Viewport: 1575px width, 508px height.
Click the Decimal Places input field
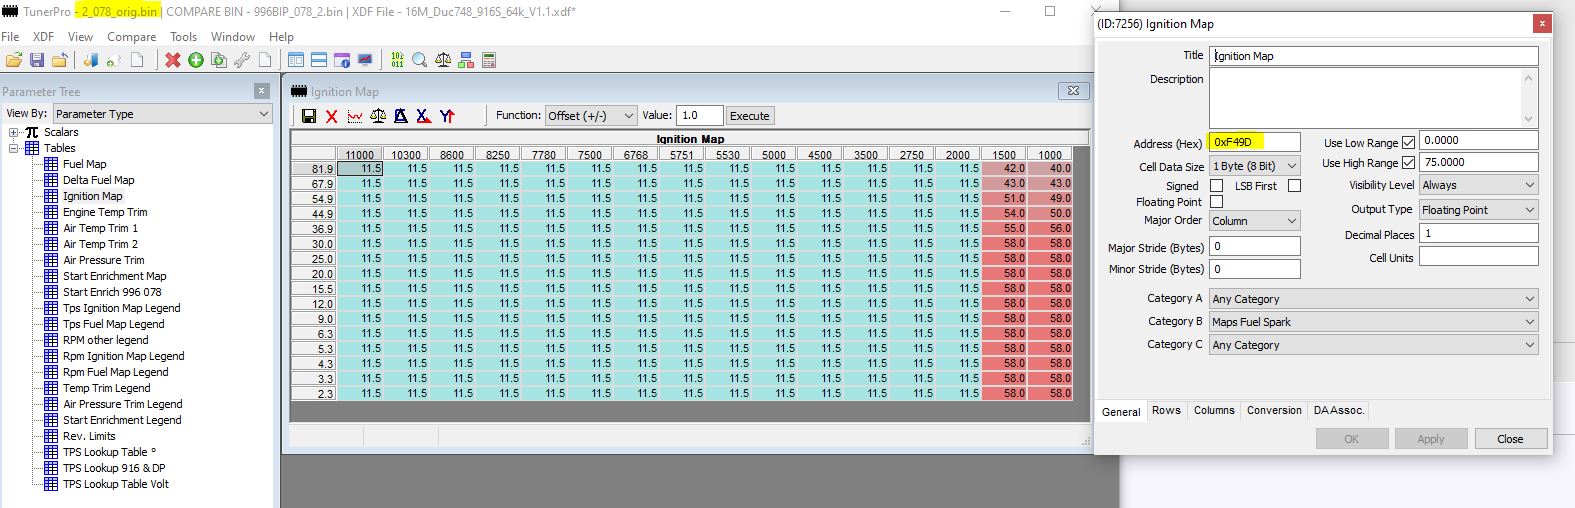1479,234
